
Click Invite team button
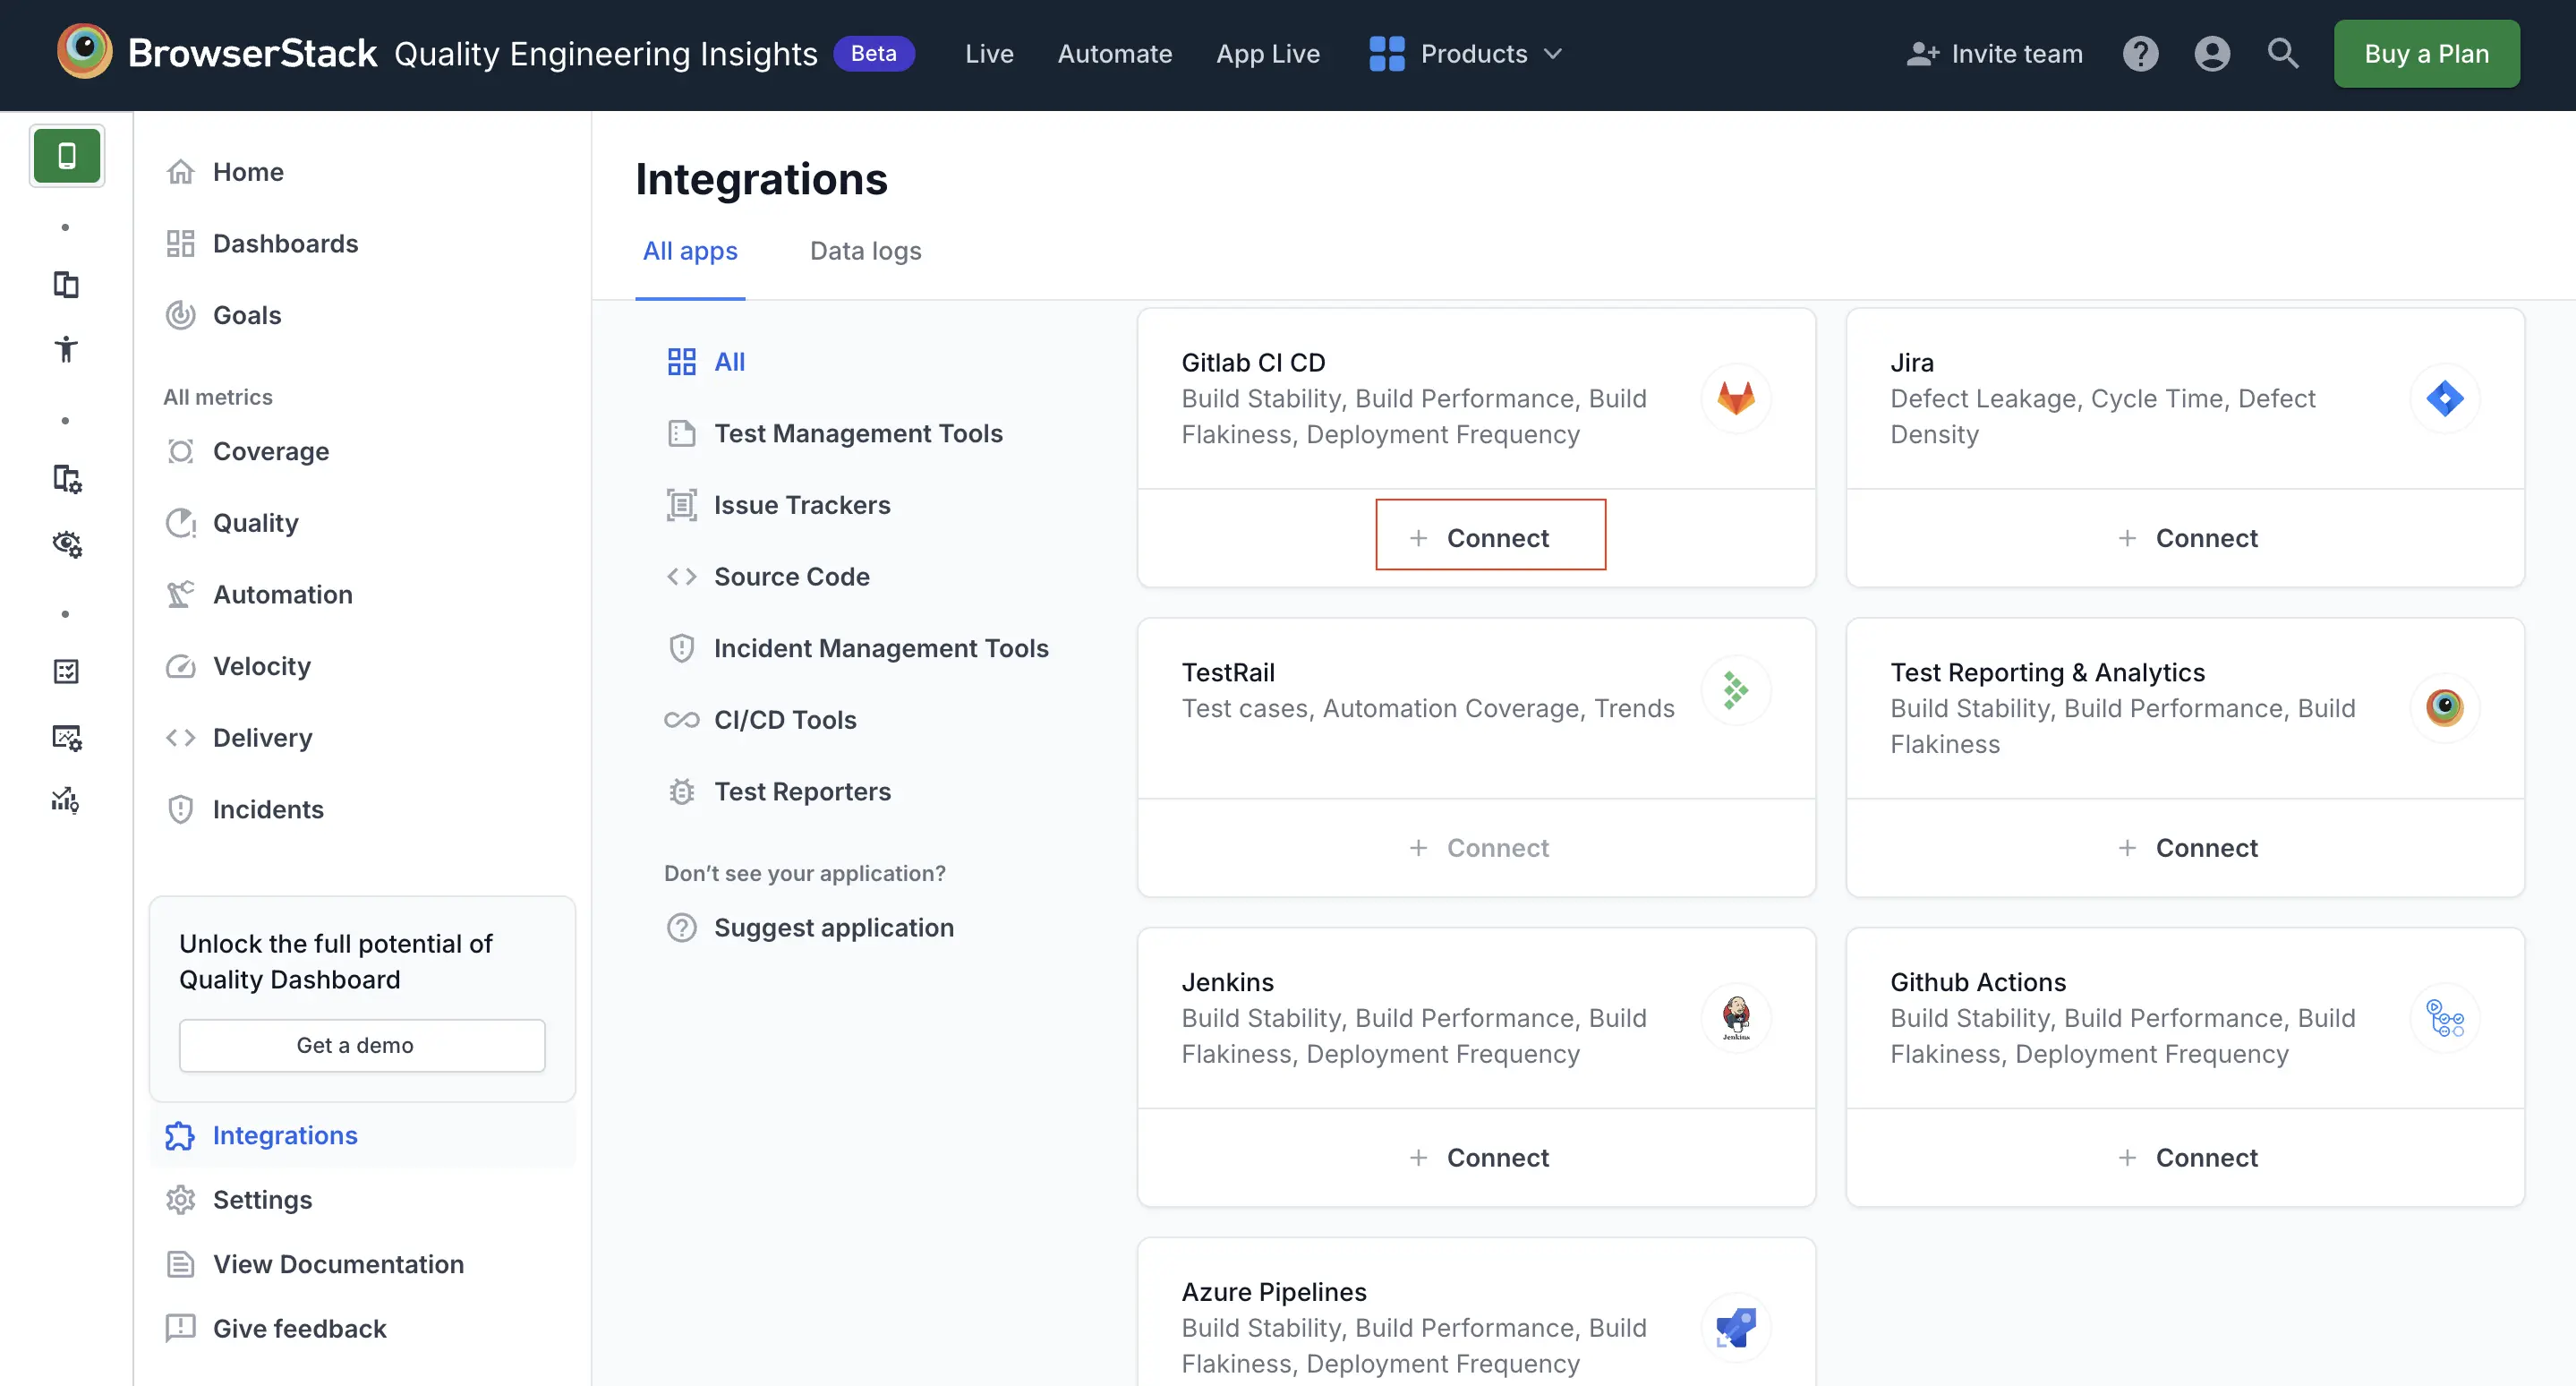coord(1994,54)
